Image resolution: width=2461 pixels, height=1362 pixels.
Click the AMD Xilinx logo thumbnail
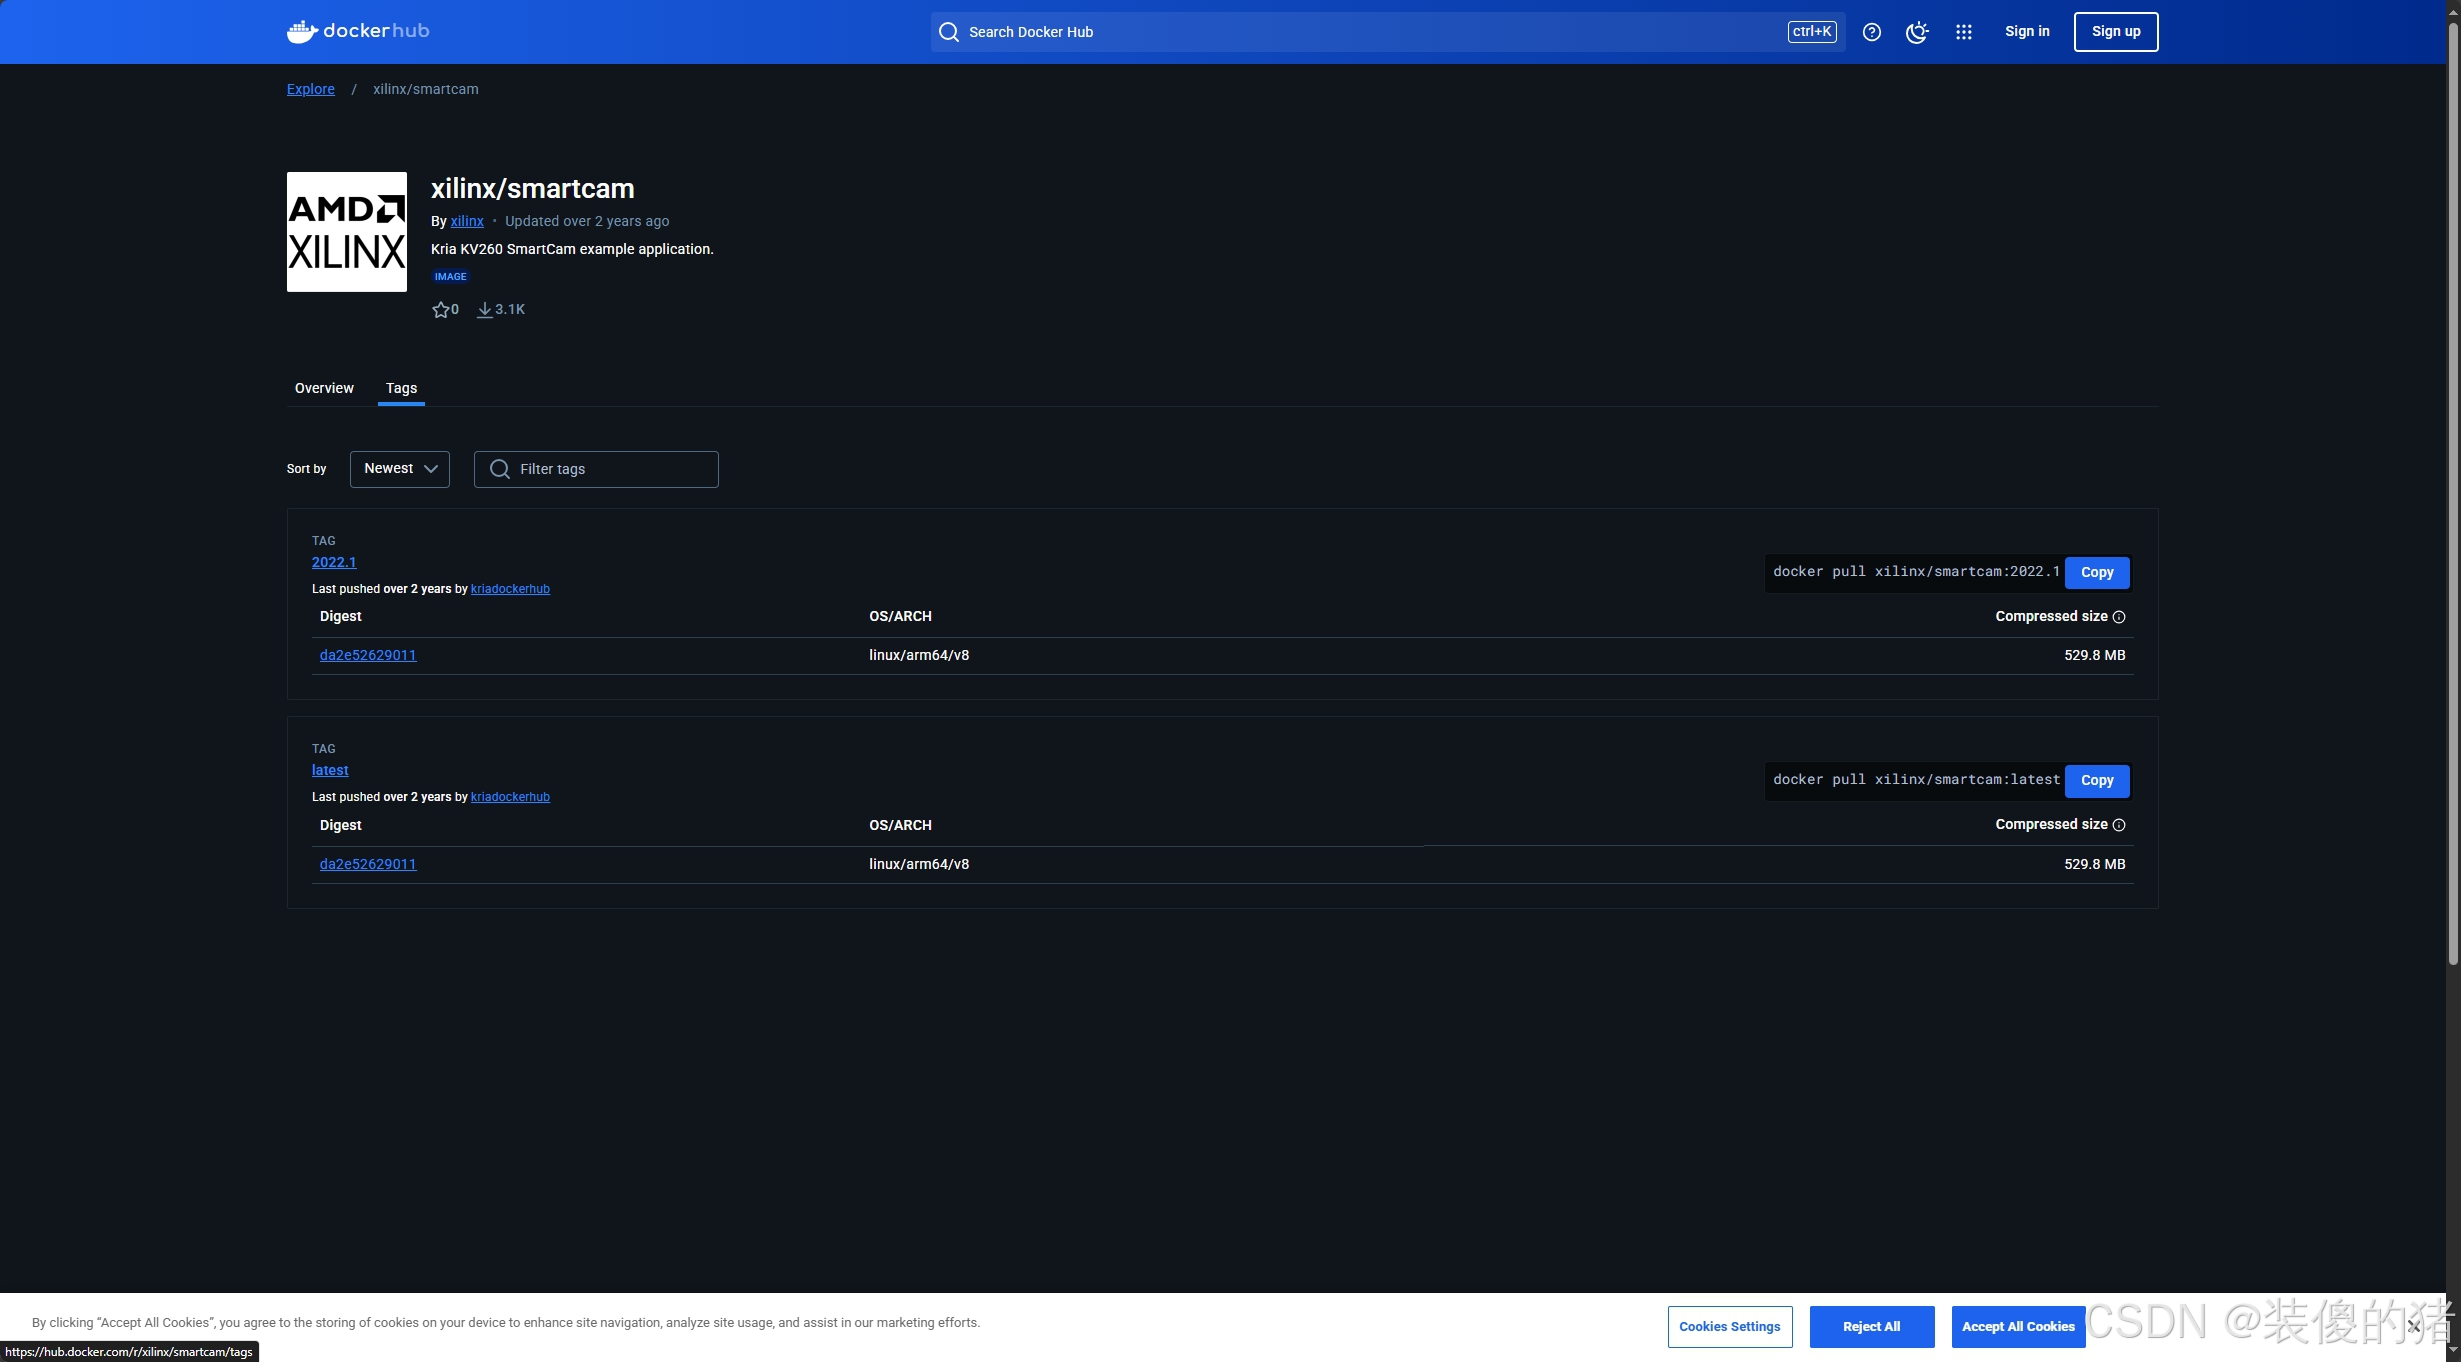(346, 232)
